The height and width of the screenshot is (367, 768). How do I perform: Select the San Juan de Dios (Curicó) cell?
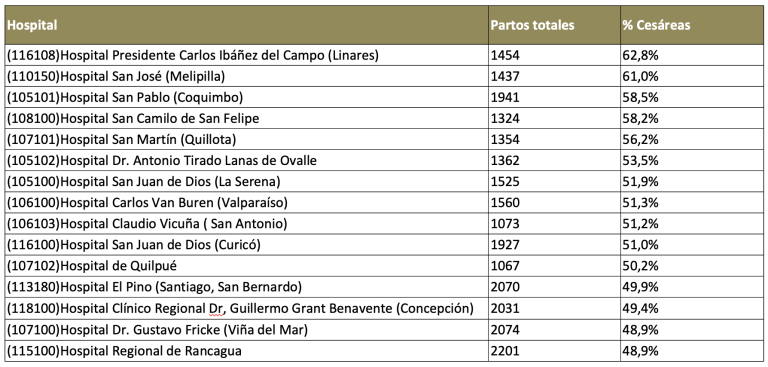click(x=247, y=245)
